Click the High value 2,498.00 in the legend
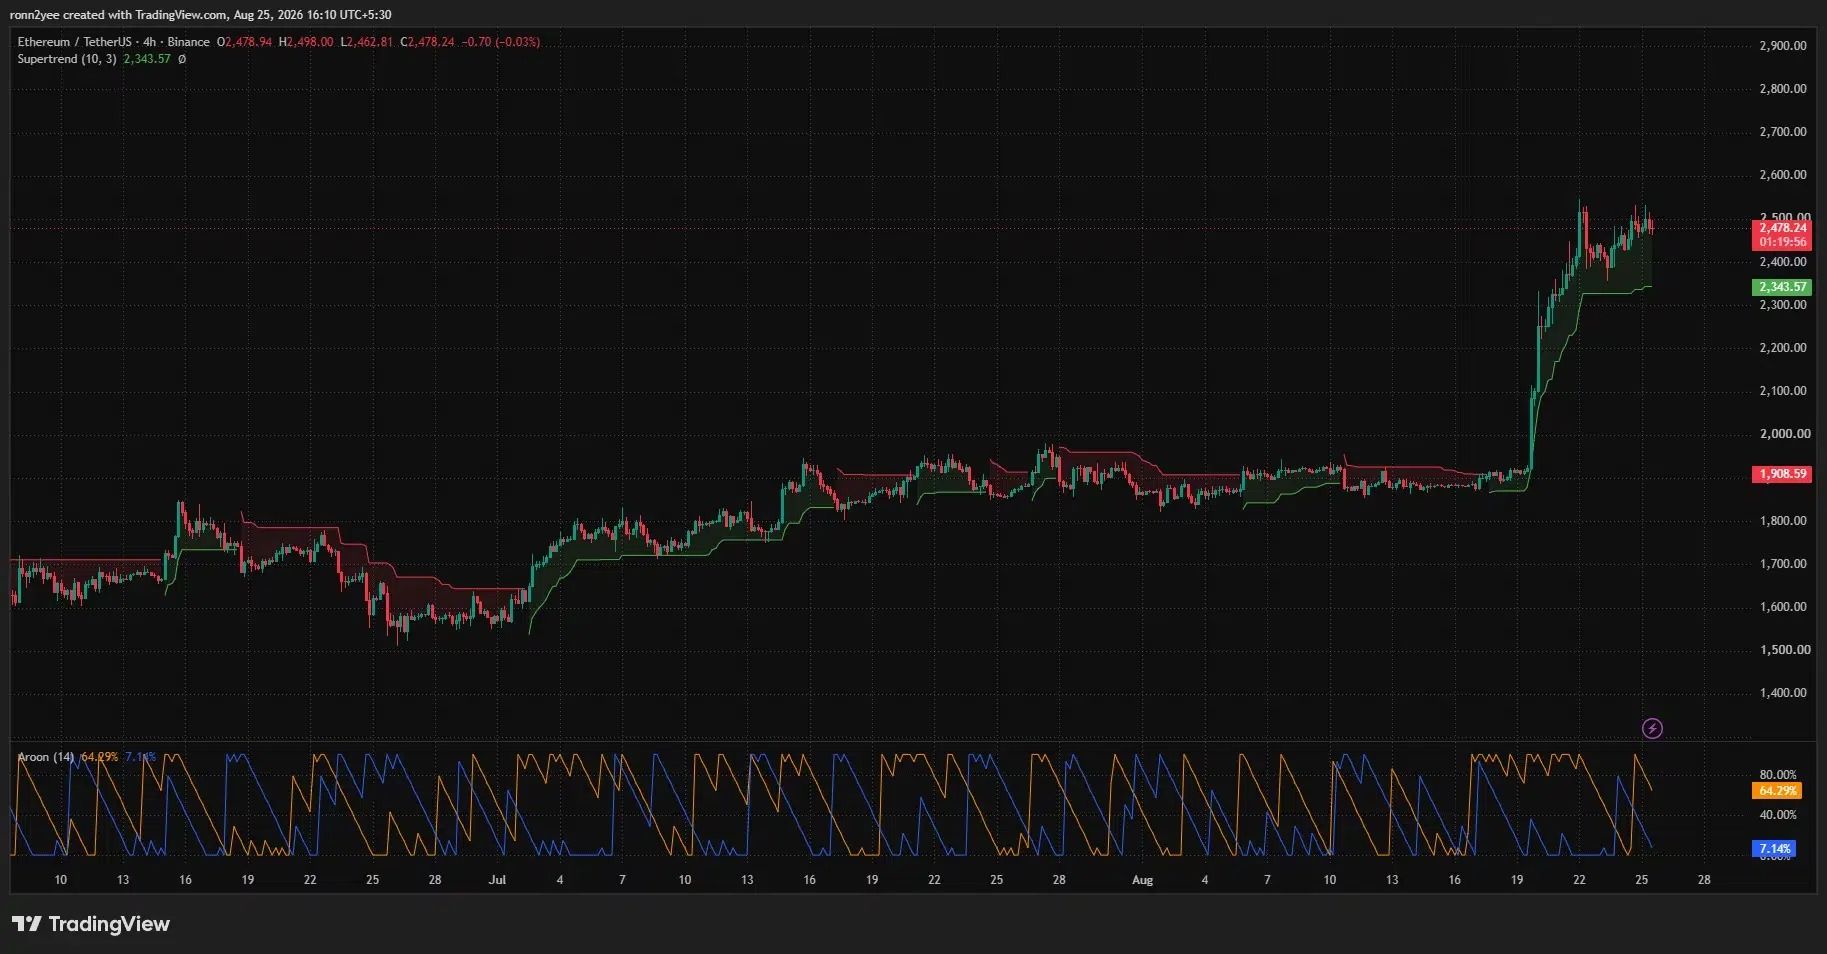This screenshot has height=954, width=1827. (310, 42)
